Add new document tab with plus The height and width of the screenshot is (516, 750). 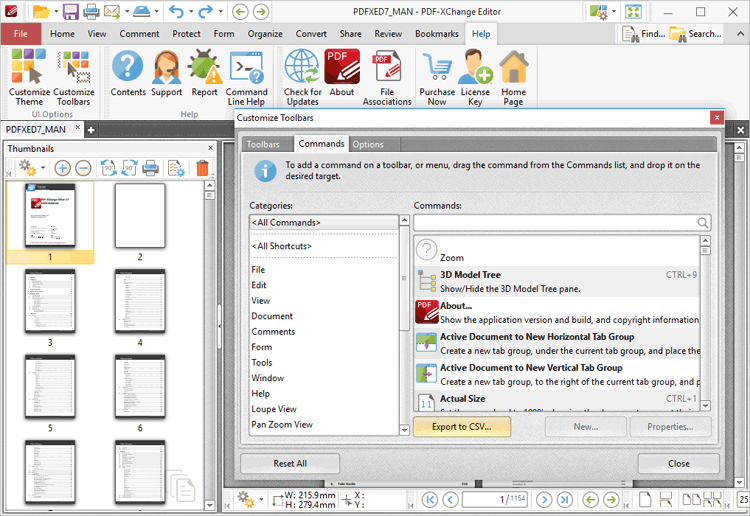pyautogui.click(x=90, y=130)
